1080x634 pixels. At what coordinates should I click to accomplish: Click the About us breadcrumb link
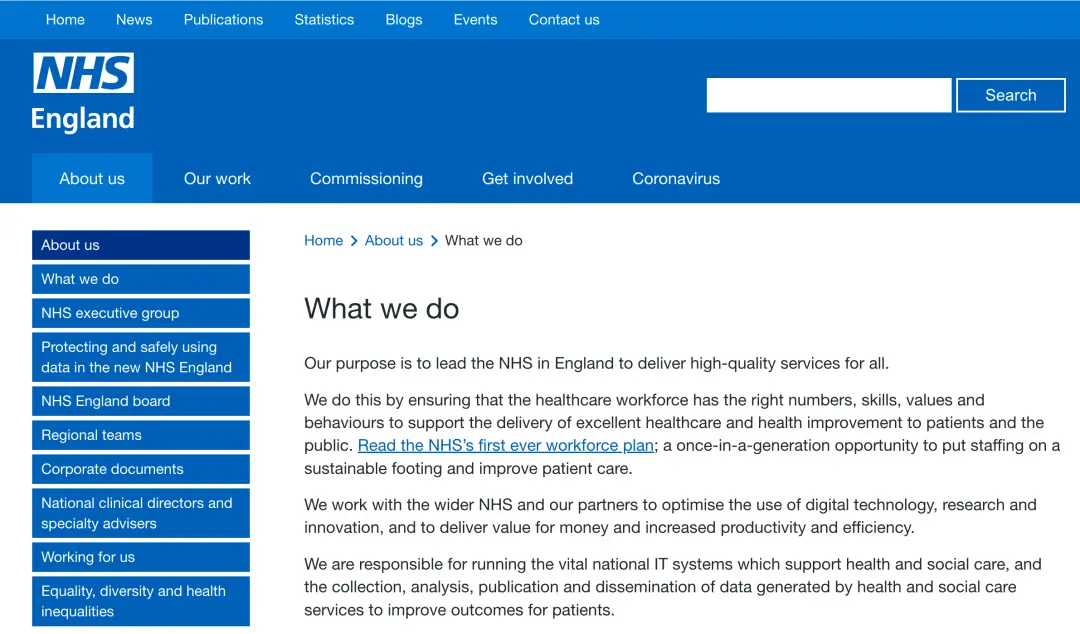coord(393,241)
